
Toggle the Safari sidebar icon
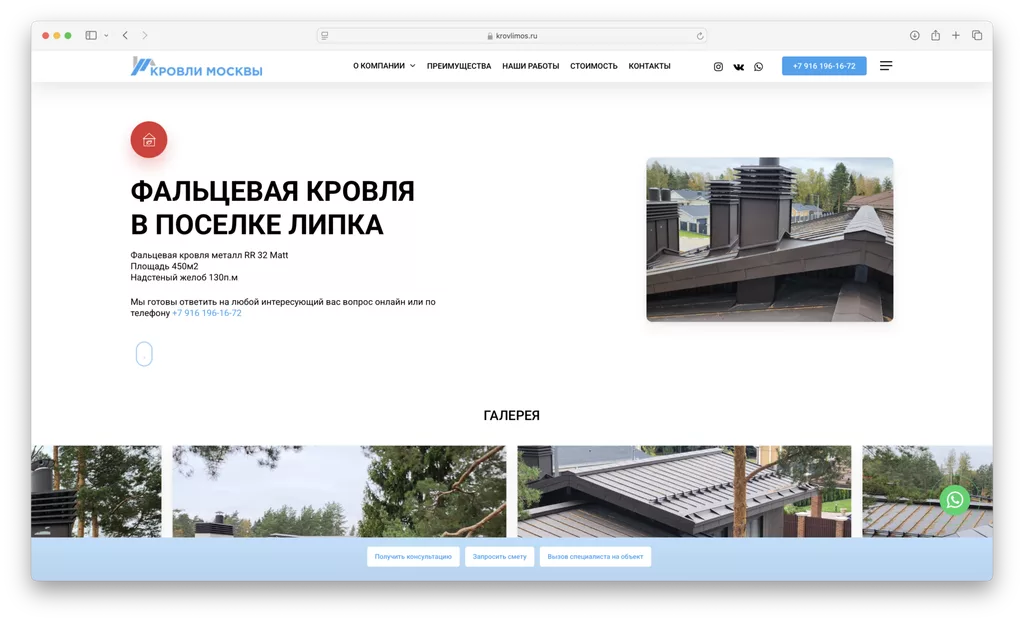[x=91, y=35]
